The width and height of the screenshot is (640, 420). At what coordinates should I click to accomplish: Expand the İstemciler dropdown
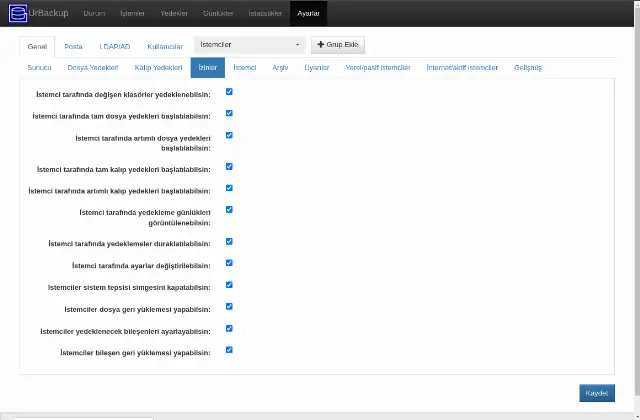pos(250,44)
